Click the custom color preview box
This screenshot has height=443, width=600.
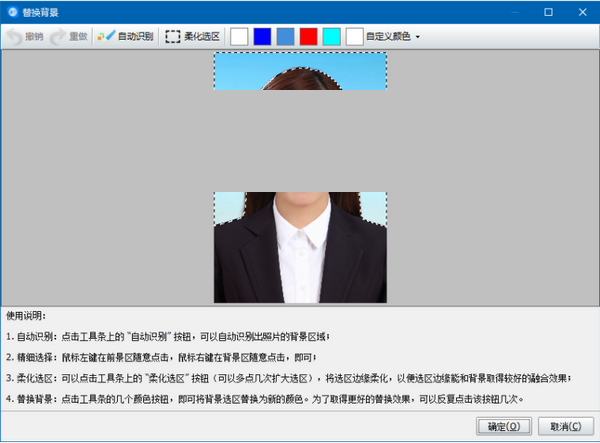tap(355, 37)
